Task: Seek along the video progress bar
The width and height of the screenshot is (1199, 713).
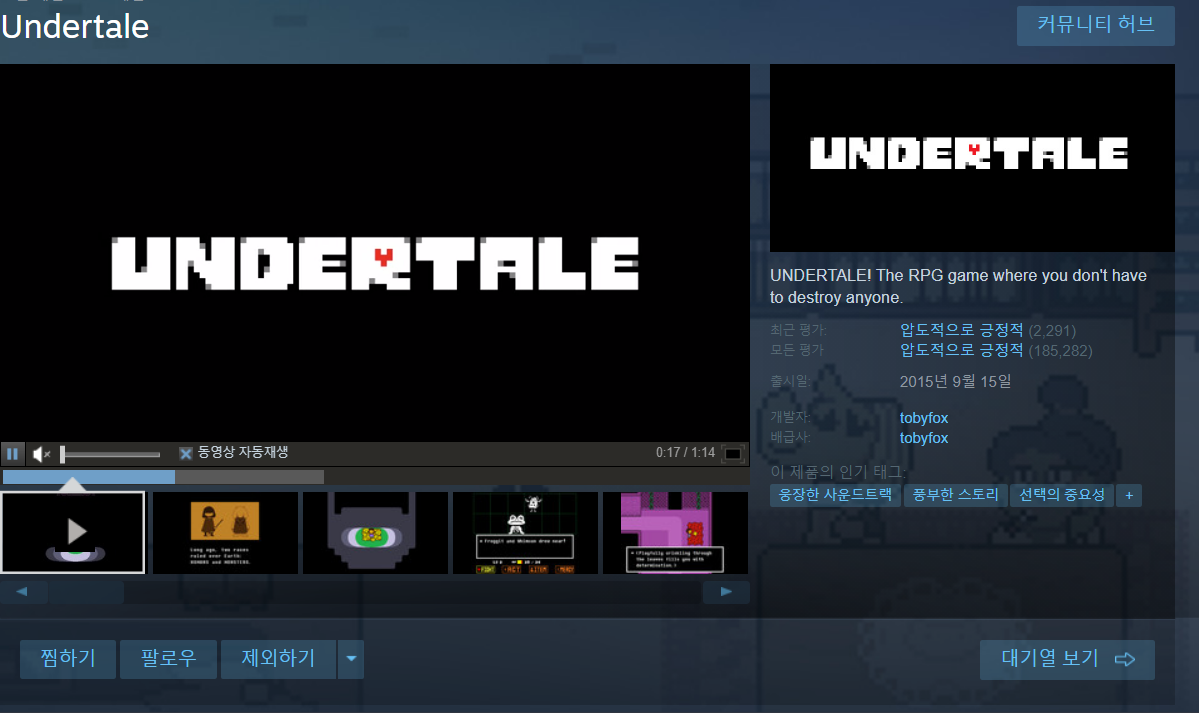Action: tap(375, 477)
